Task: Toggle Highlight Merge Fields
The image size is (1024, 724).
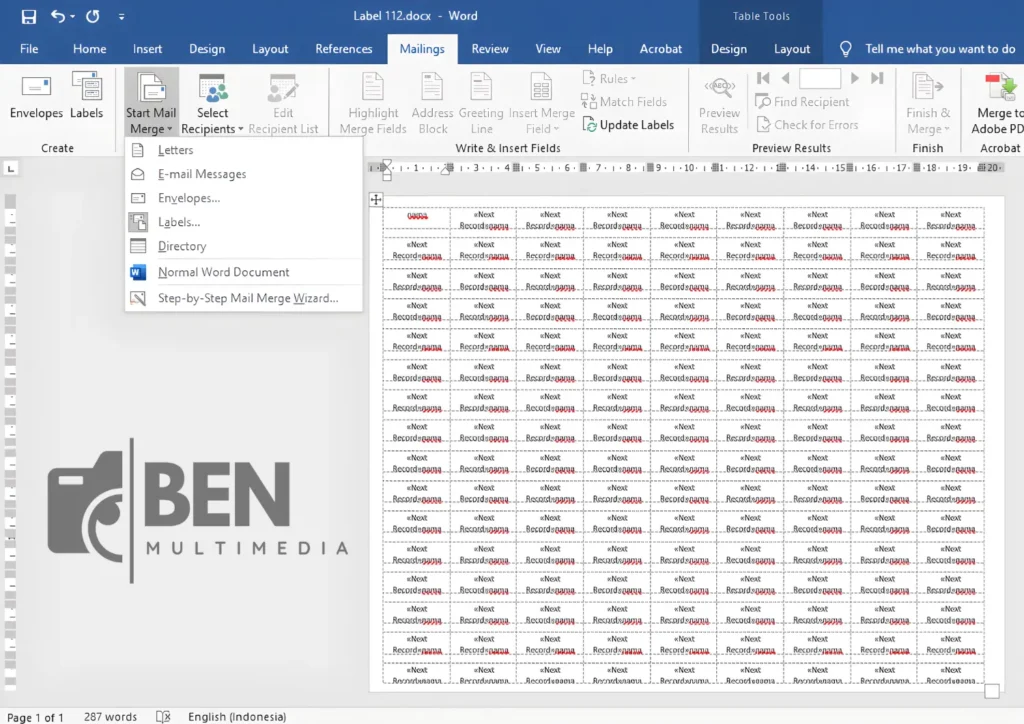Action: [x=371, y=100]
